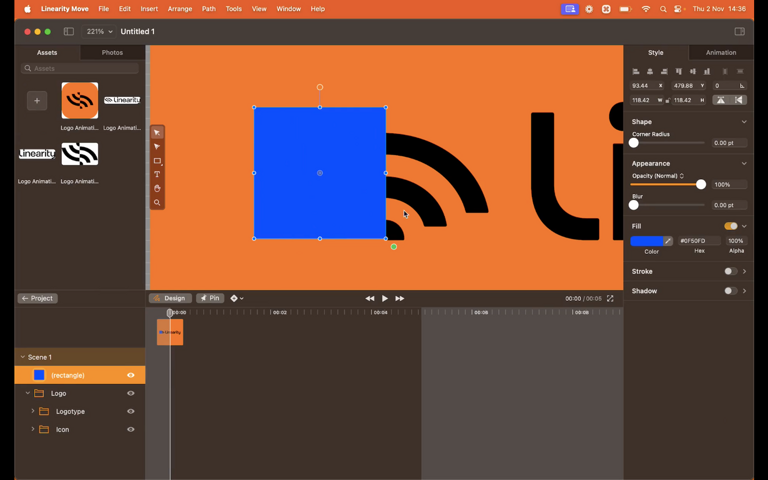Collapse the Appearance section chevron
This screenshot has height=480, width=768.
(x=744, y=164)
